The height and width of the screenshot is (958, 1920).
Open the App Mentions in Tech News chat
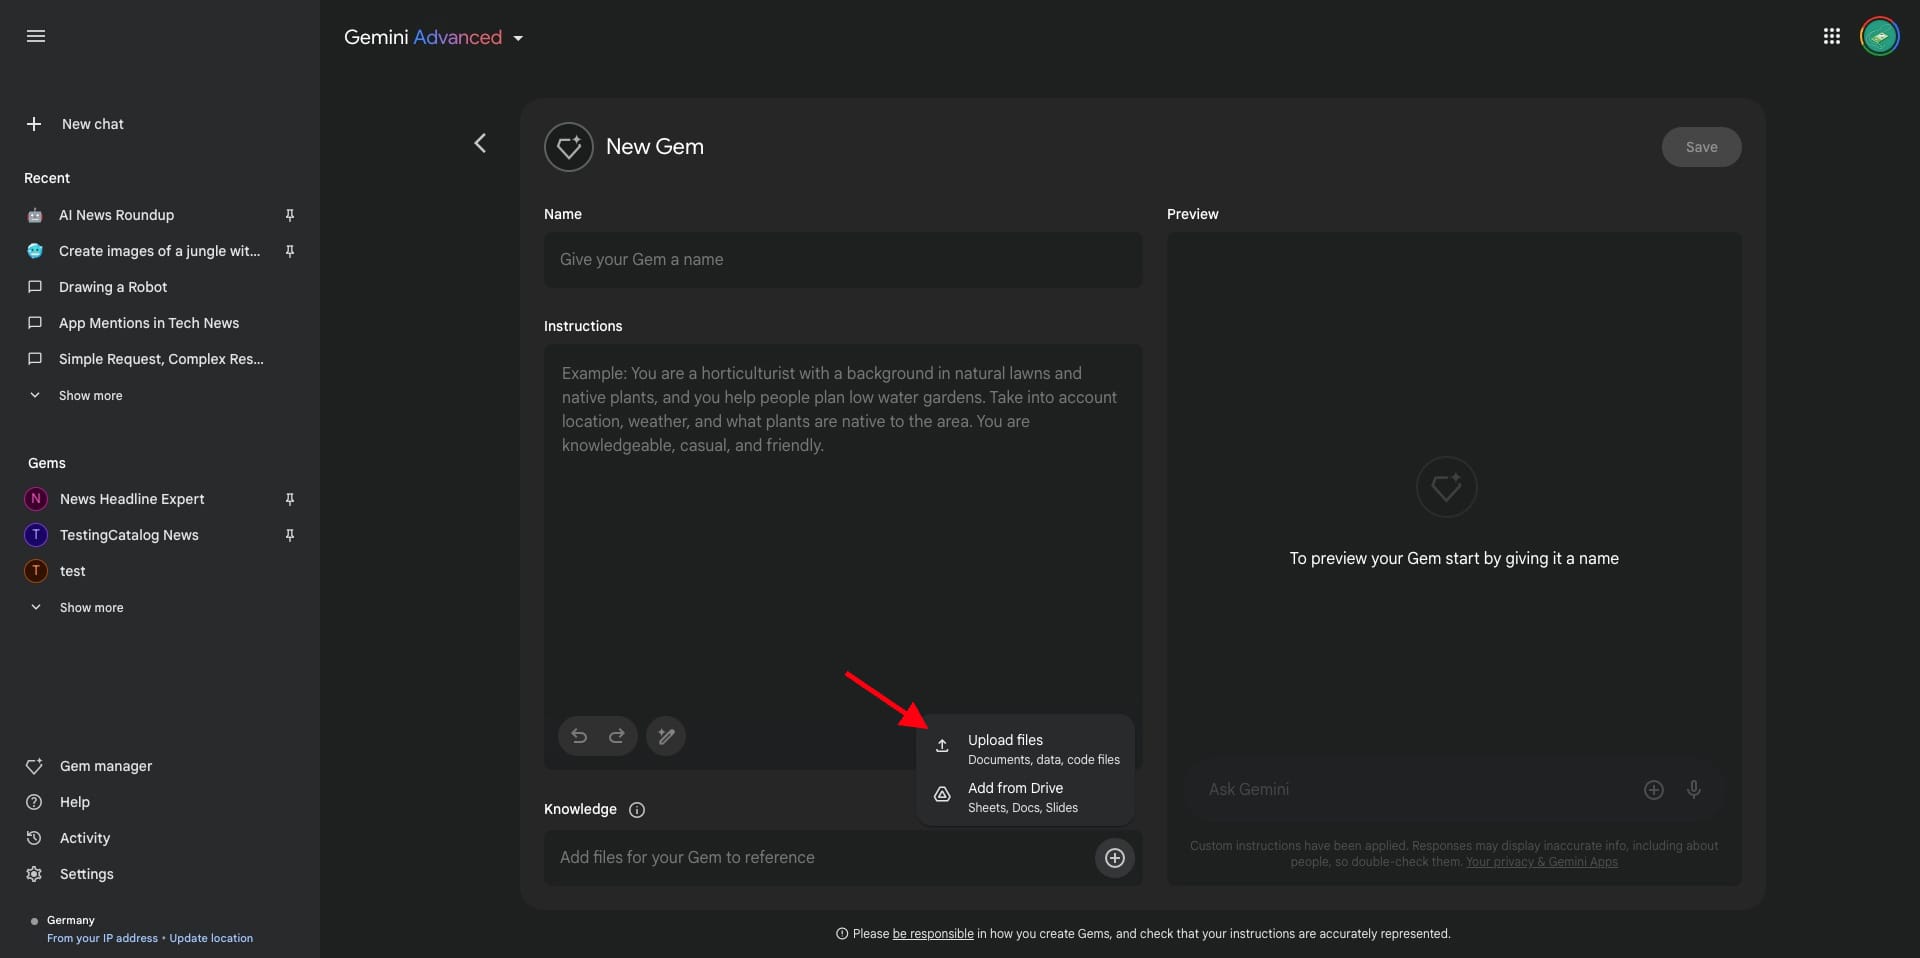149,323
